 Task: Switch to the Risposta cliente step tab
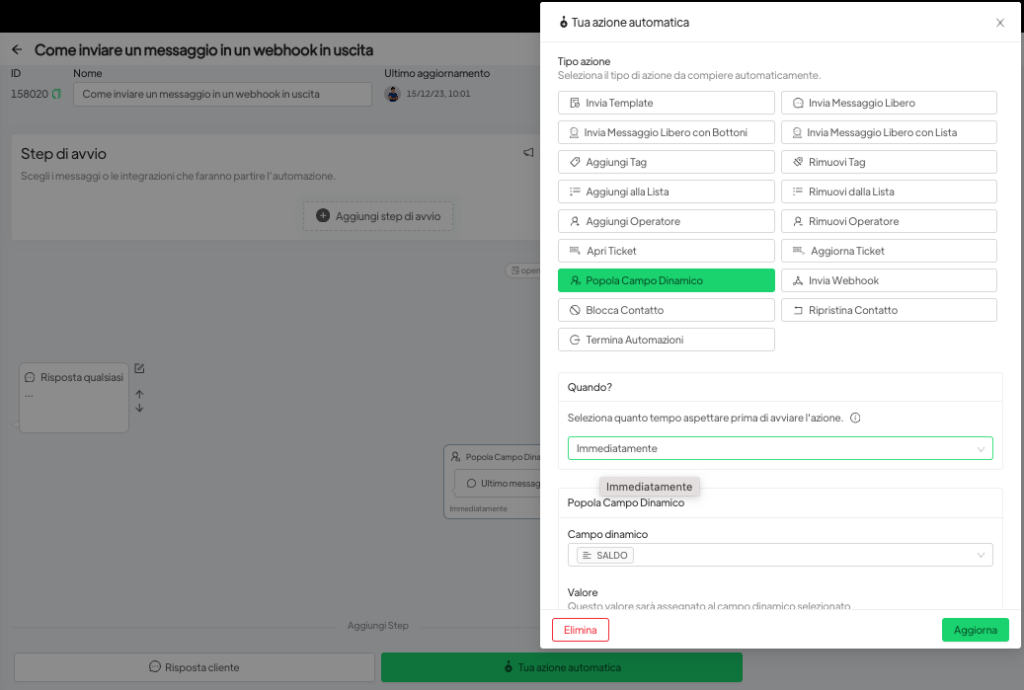click(x=194, y=667)
